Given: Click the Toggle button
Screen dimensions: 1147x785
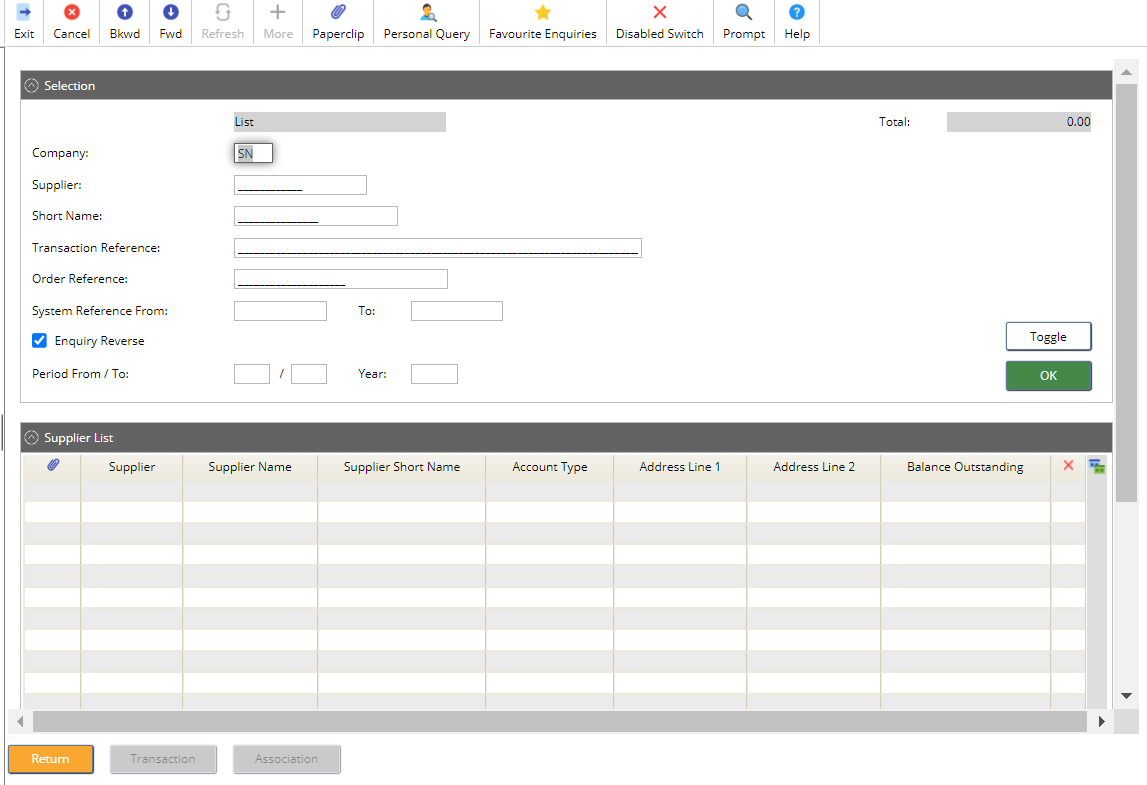Looking at the screenshot, I should click(x=1048, y=337).
